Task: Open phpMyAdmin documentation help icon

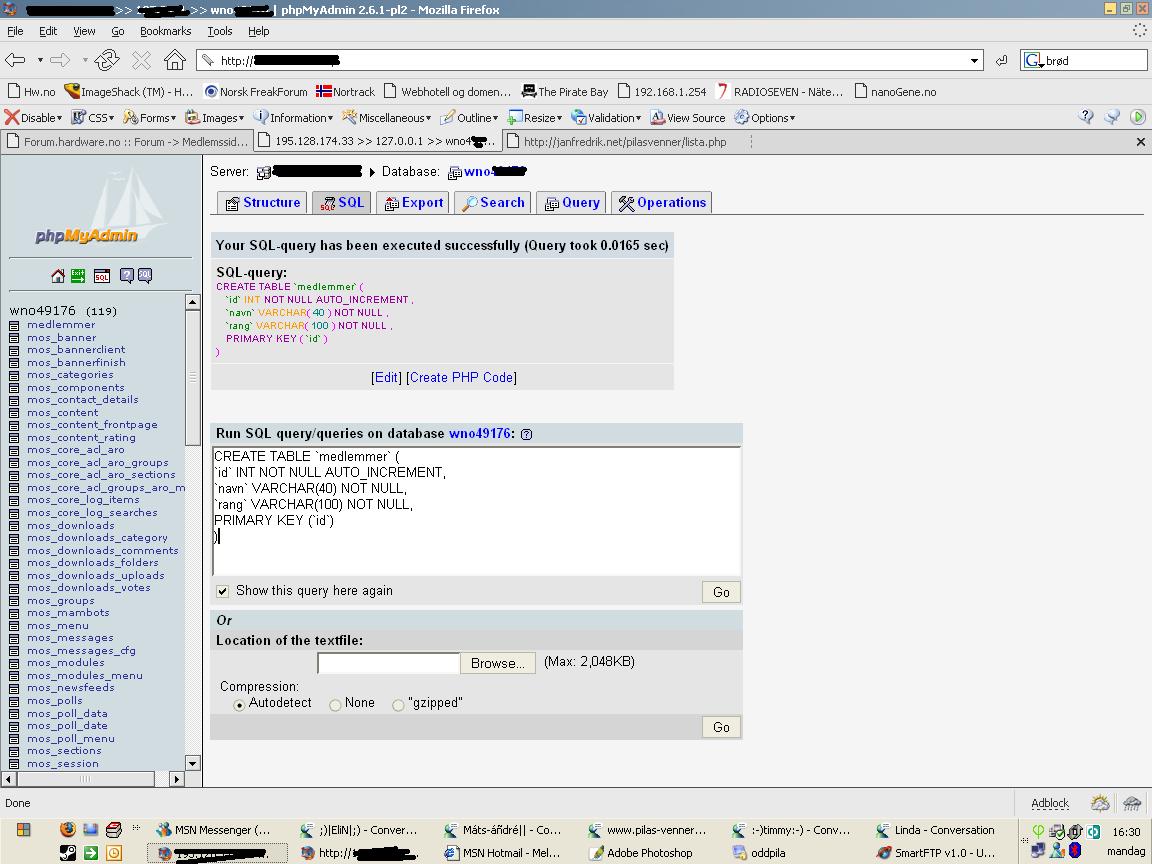Action: 126,276
